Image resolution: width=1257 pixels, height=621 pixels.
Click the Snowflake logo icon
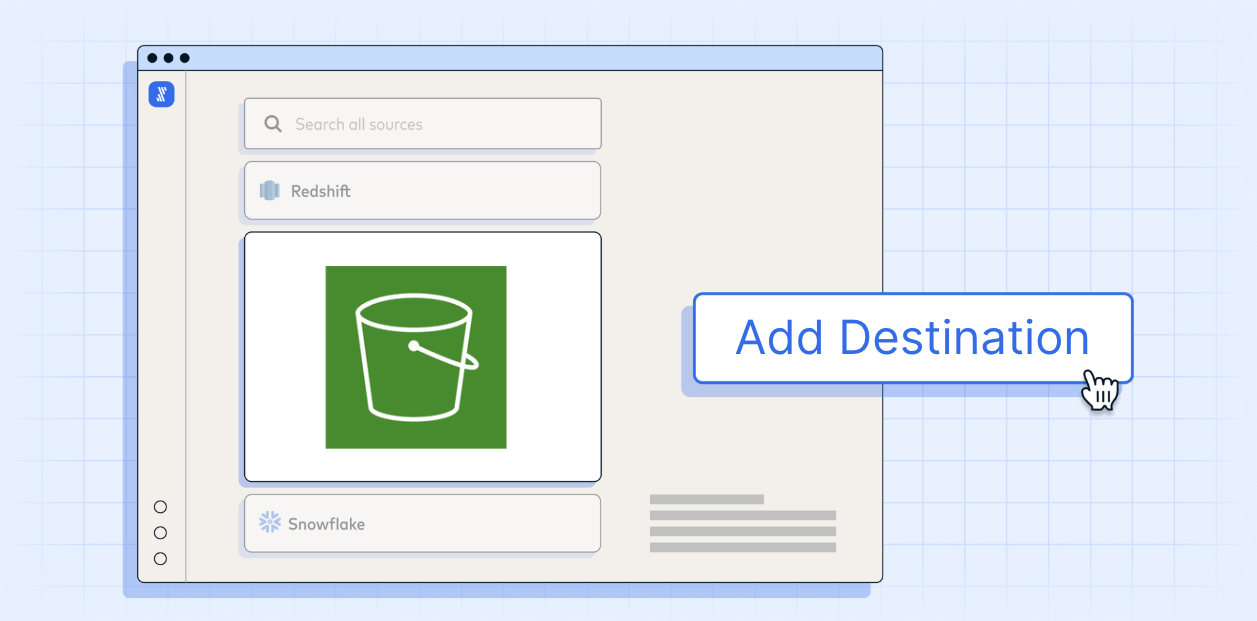pyautogui.click(x=270, y=522)
